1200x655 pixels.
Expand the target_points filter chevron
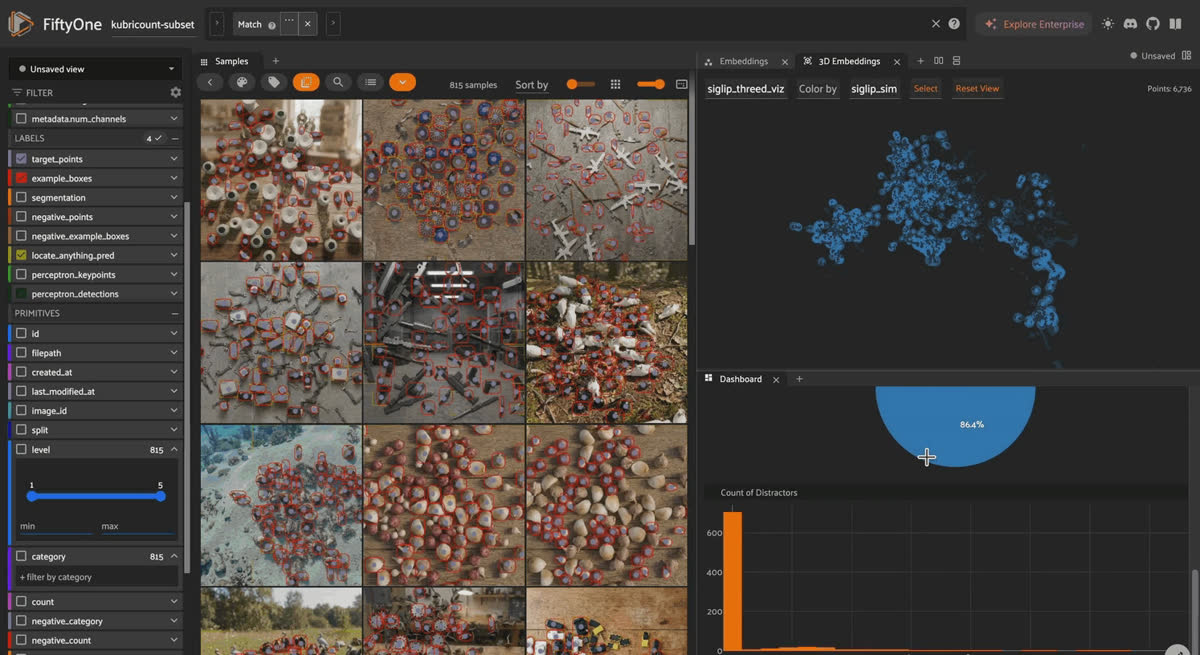point(174,159)
